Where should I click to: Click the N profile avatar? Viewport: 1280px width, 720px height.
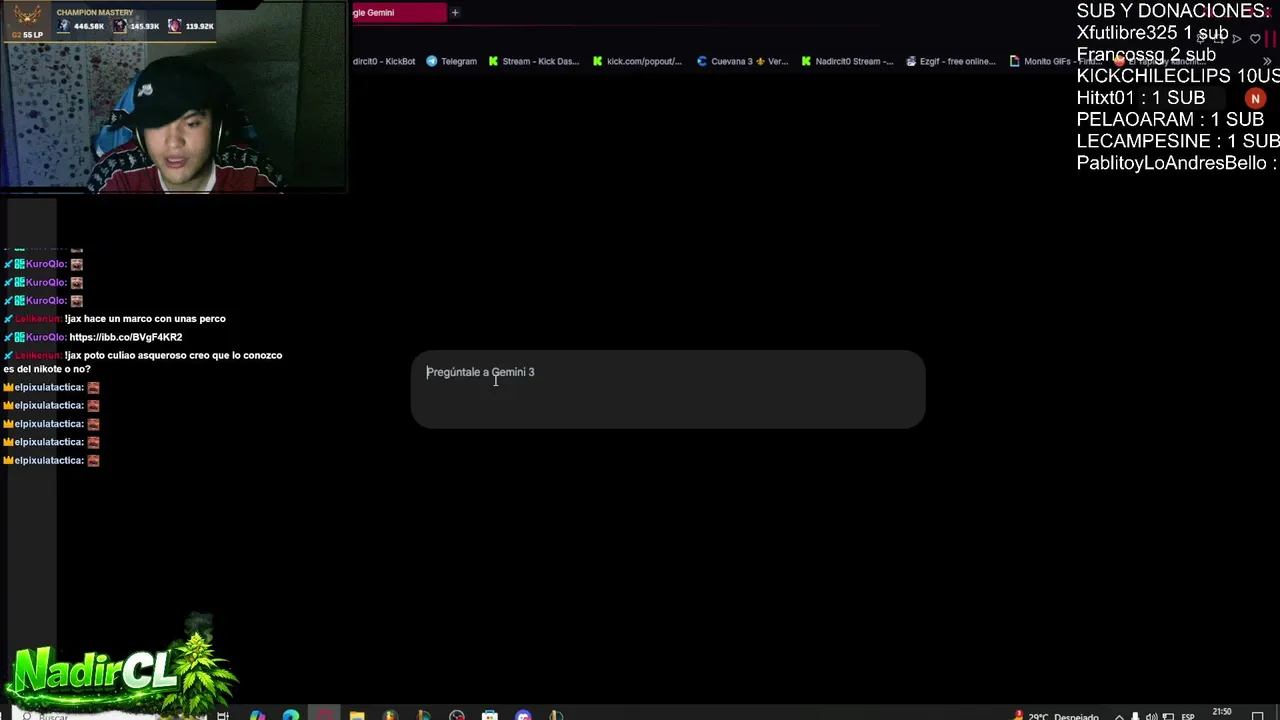tap(1255, 98)
